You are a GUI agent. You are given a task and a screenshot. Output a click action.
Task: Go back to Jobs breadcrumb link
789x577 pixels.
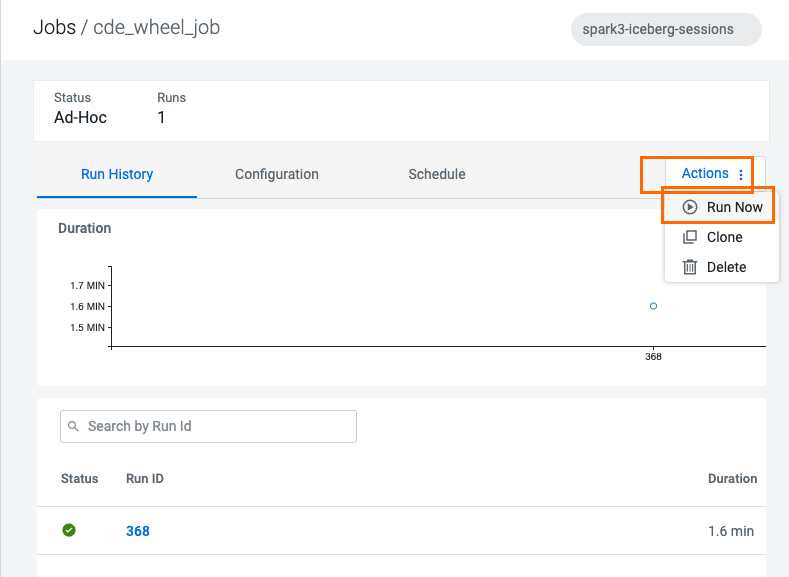click(54, 27)
